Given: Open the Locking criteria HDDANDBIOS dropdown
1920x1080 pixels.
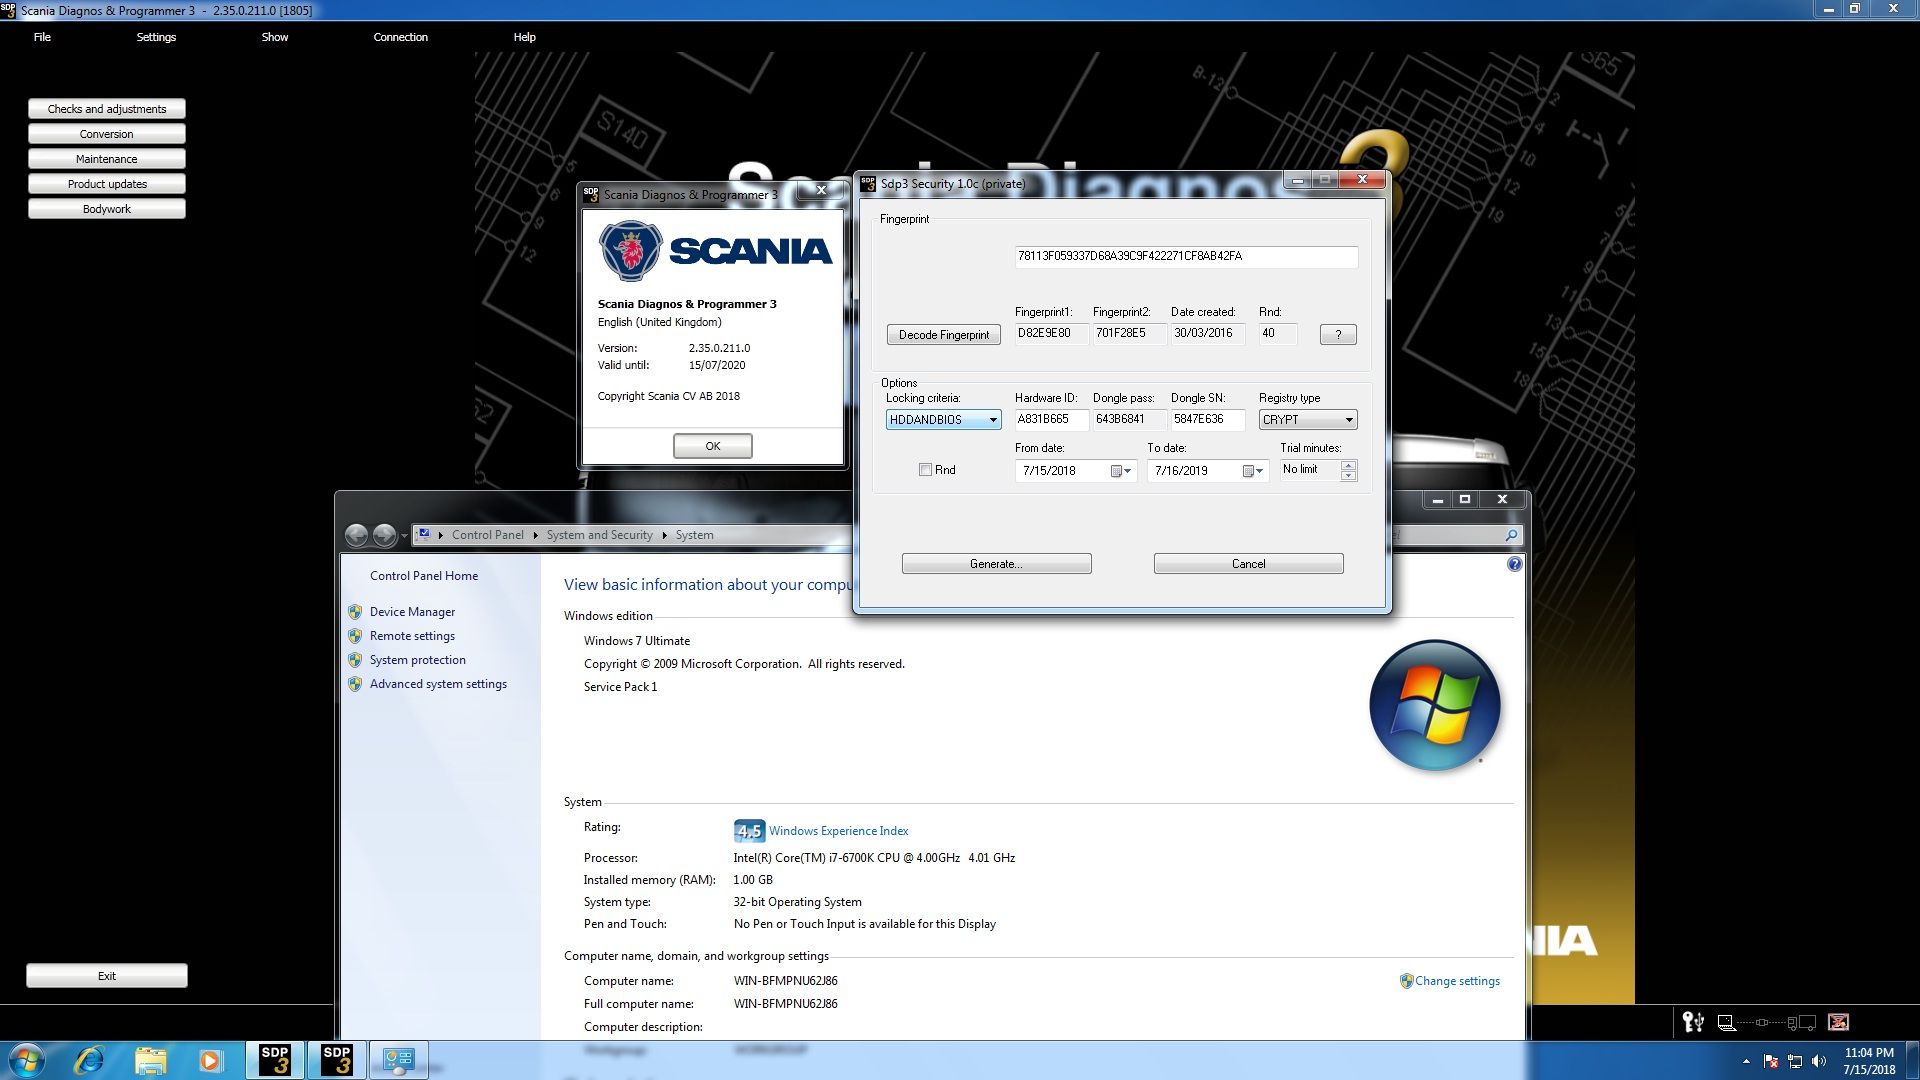Looking at the screenshot, I should click(x=943, y=420).
